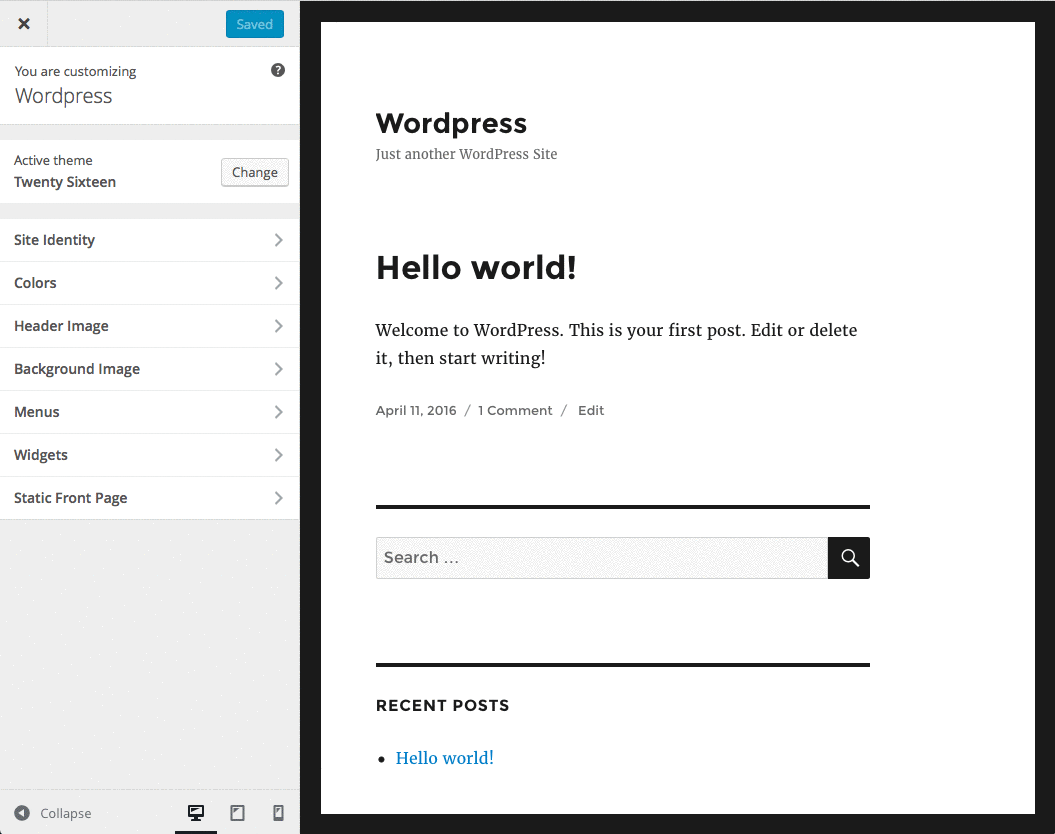Open the Header Image section

coord(149,326)
